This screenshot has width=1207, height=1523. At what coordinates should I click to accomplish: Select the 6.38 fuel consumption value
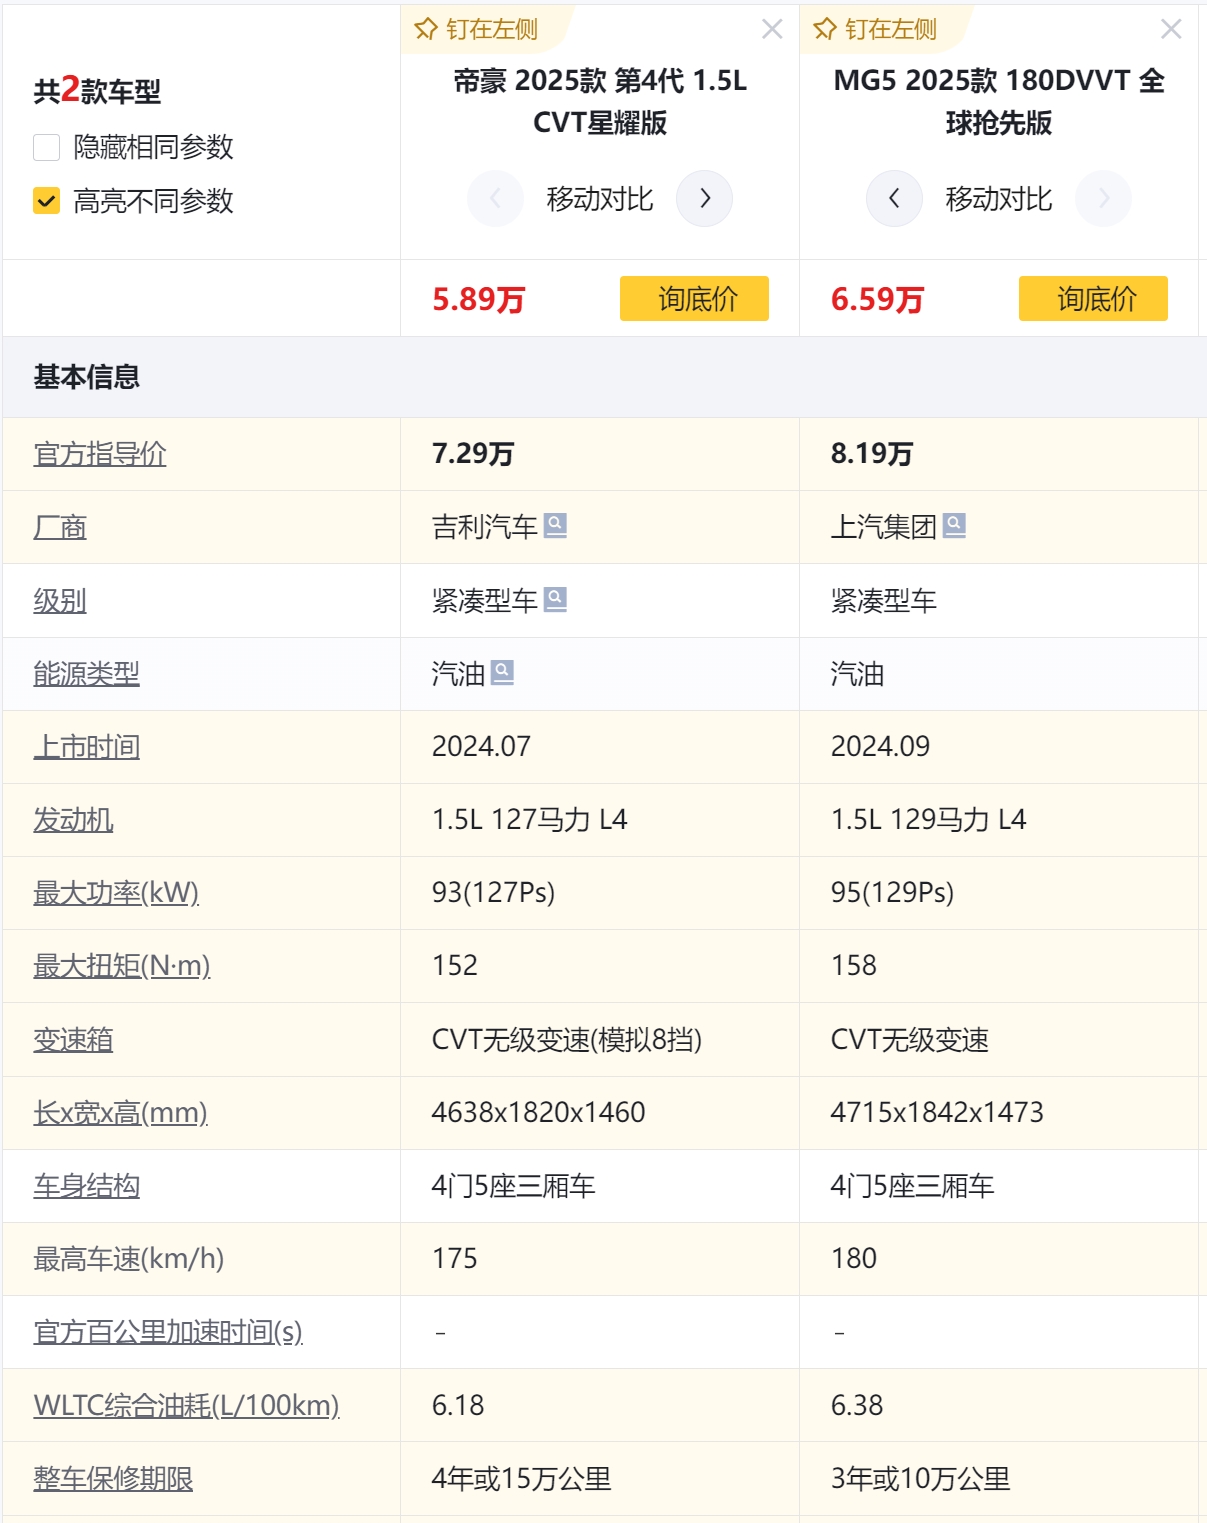click(x=857, y=1405)
